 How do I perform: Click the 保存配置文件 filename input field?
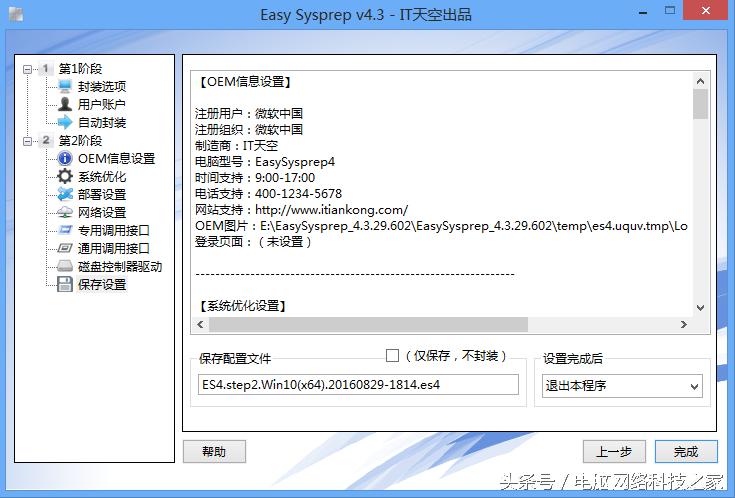click(358, 385)
